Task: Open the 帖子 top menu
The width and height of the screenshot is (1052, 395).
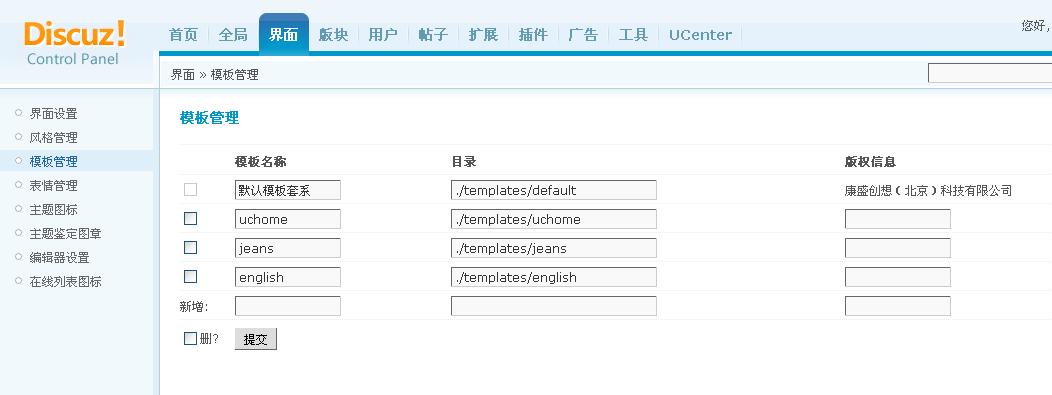Action: (x=433, y=35)
